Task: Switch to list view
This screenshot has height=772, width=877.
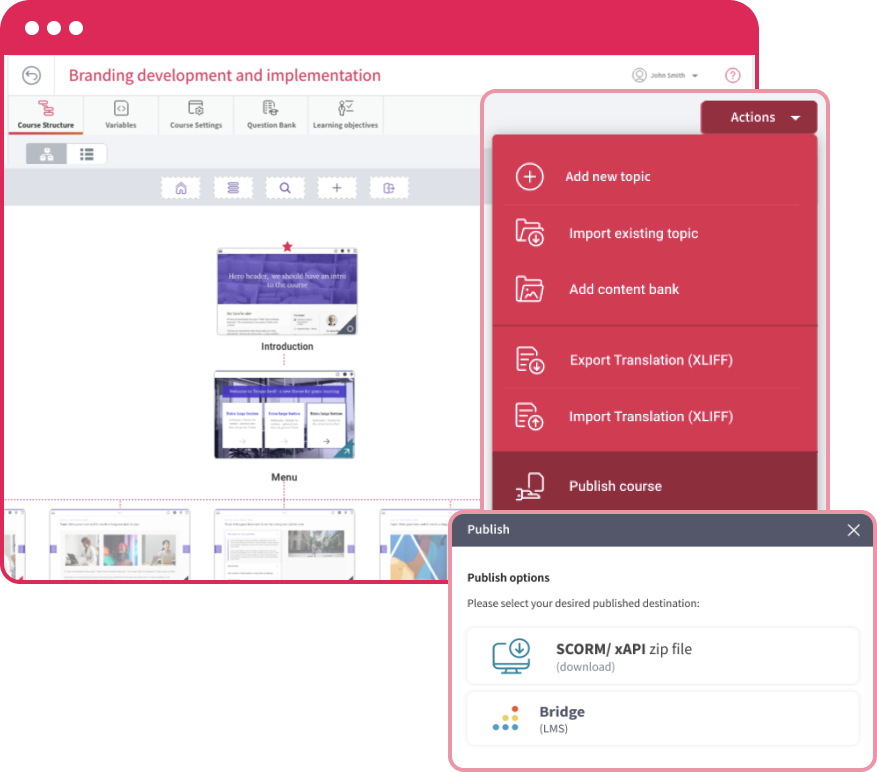Action: point(87,154)
